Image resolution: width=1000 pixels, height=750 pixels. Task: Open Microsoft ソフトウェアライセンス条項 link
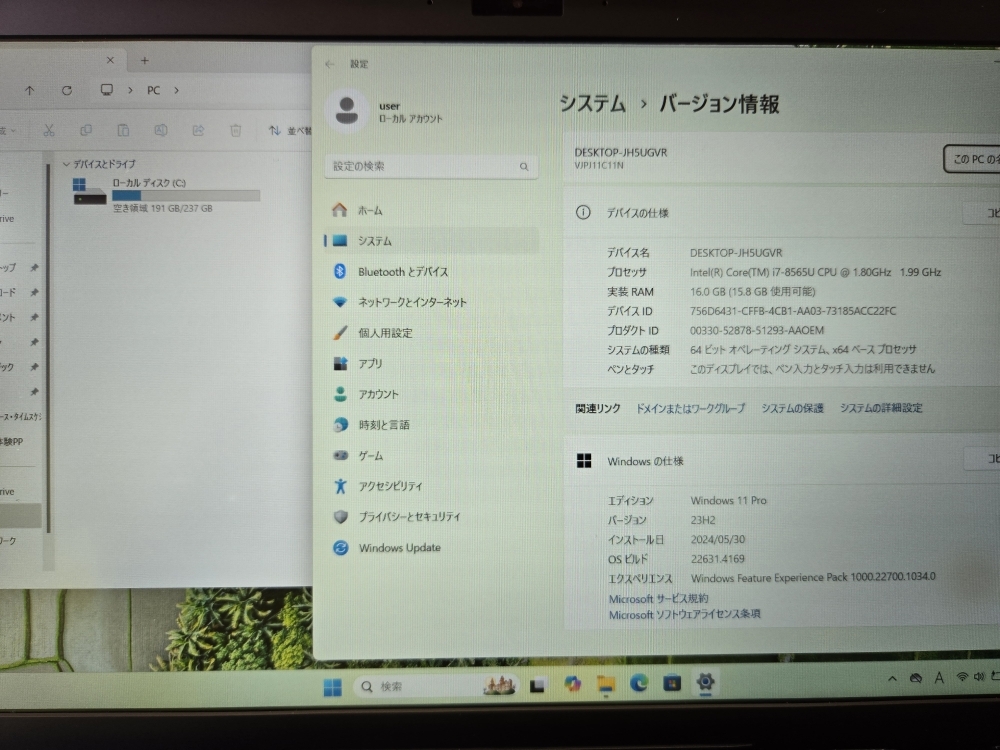(684, 614)
